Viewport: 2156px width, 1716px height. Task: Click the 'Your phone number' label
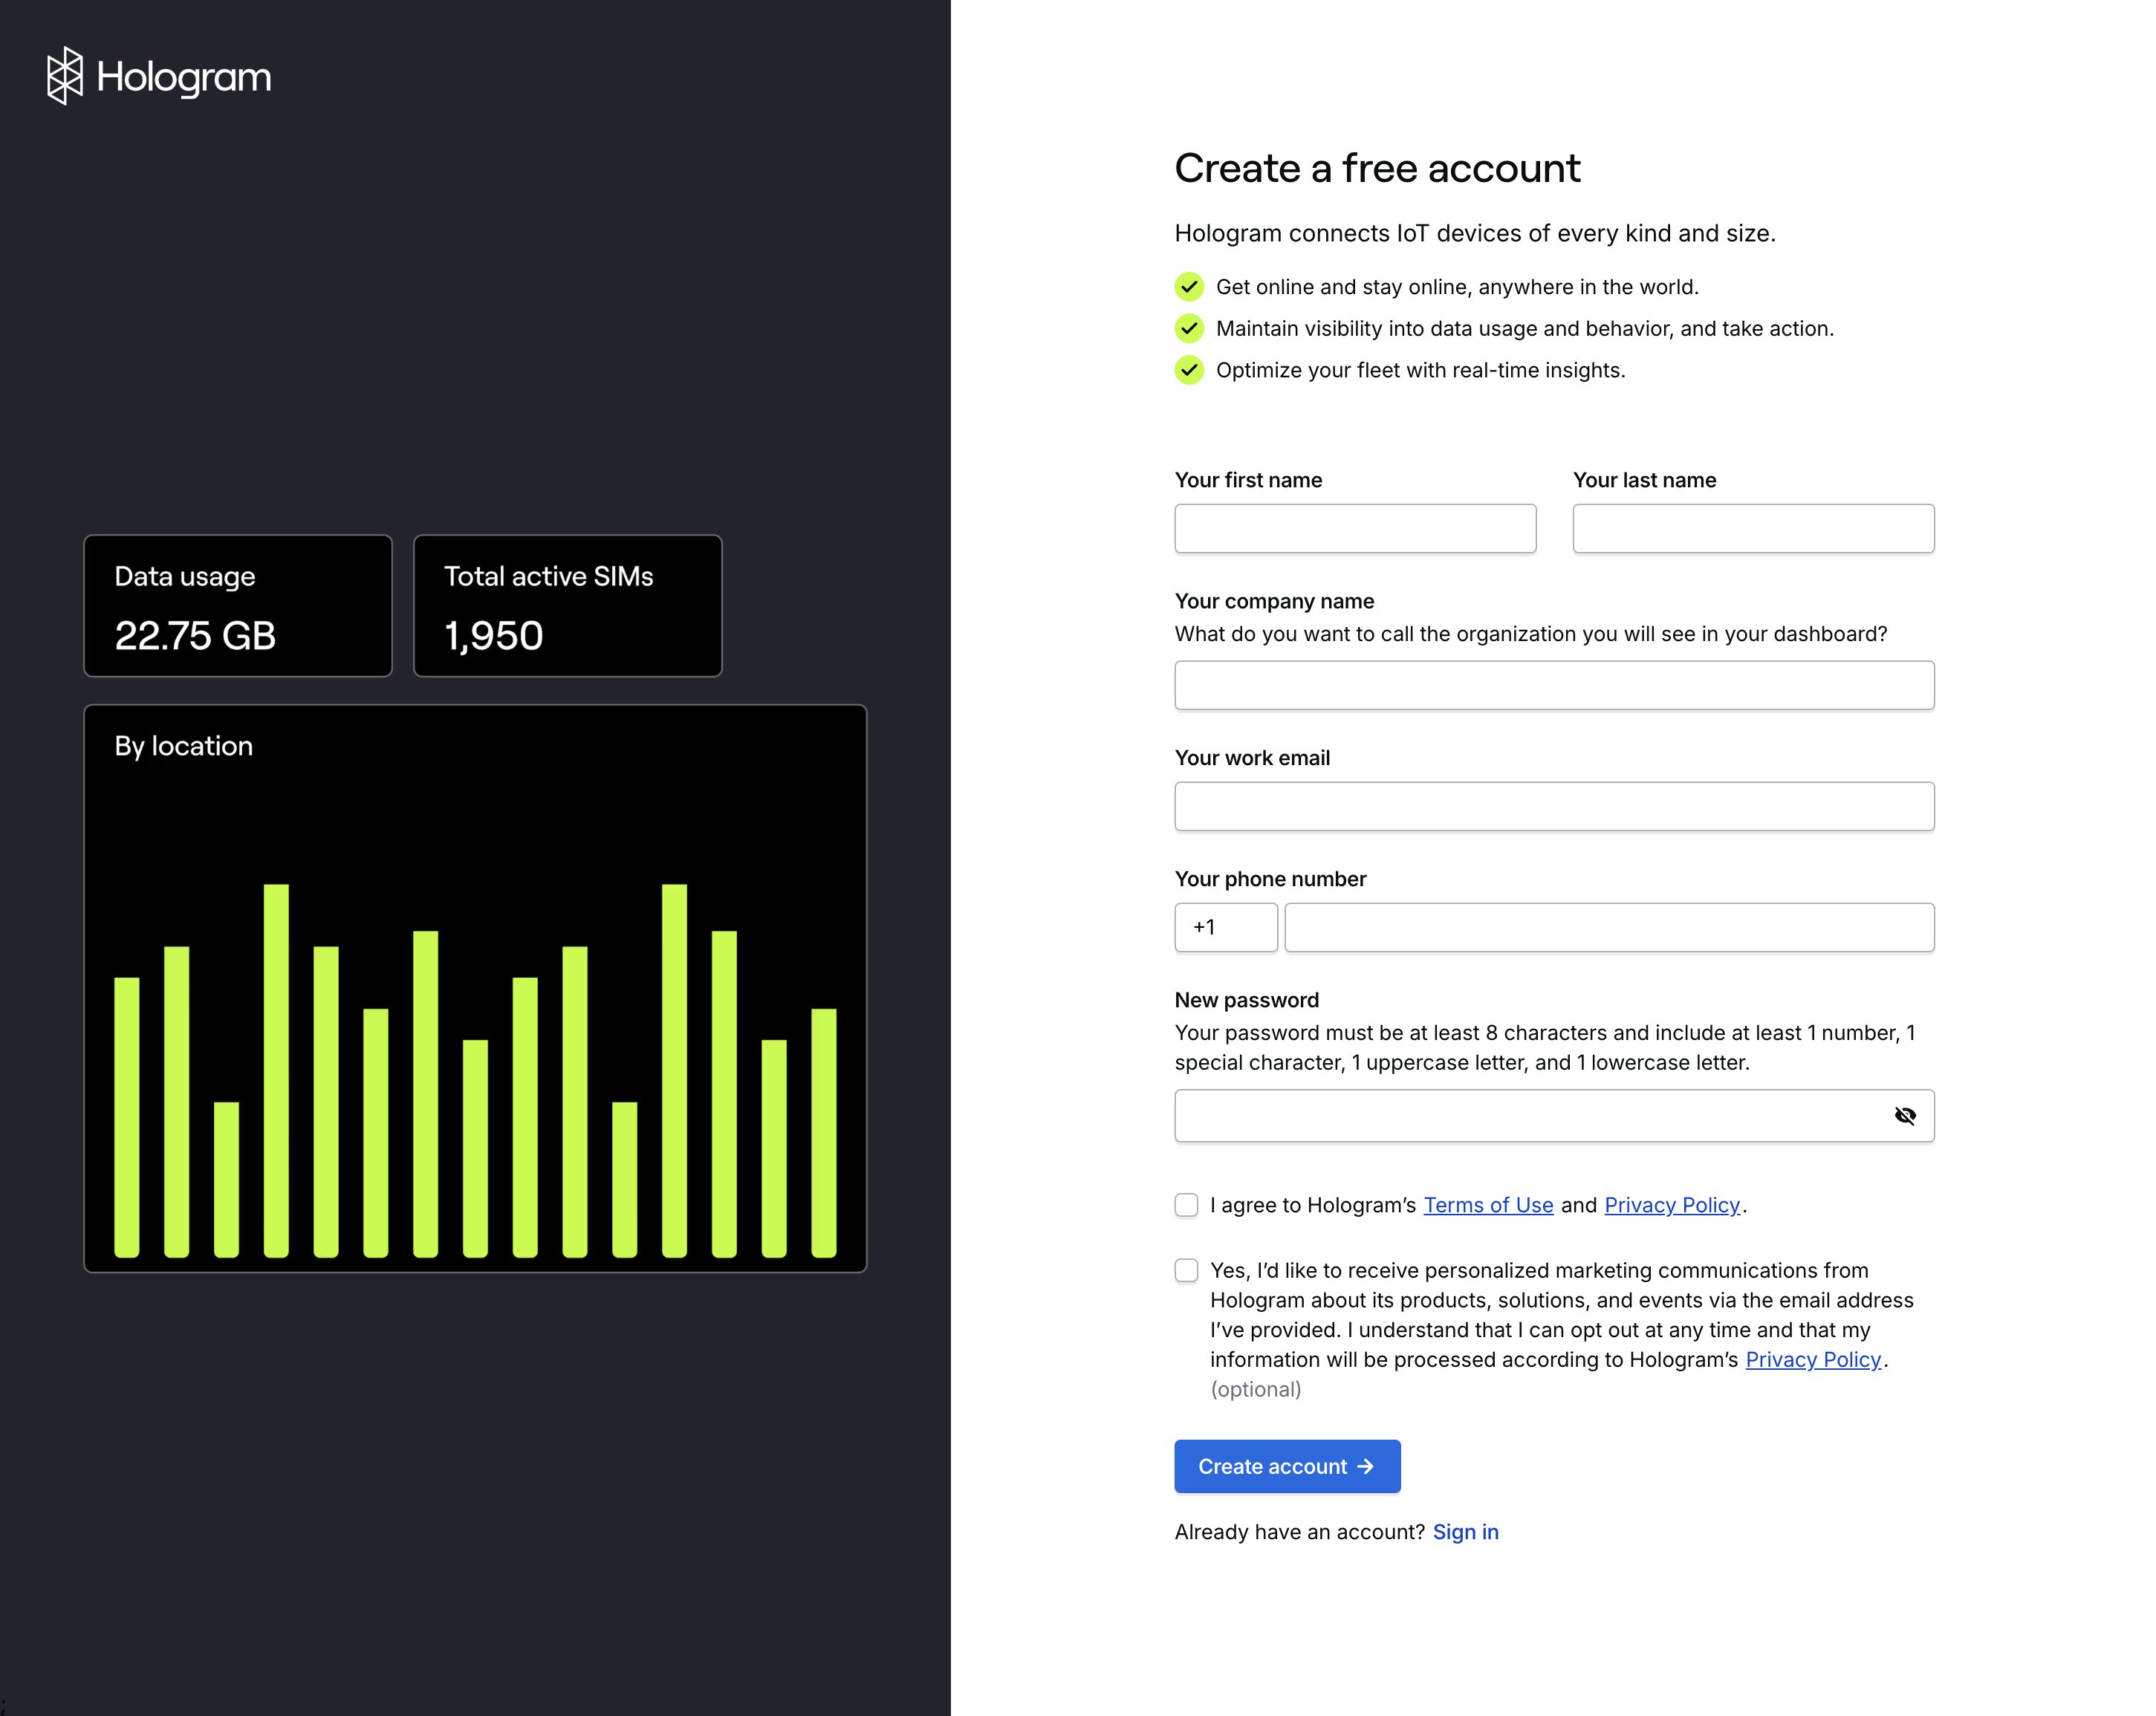1270,879
